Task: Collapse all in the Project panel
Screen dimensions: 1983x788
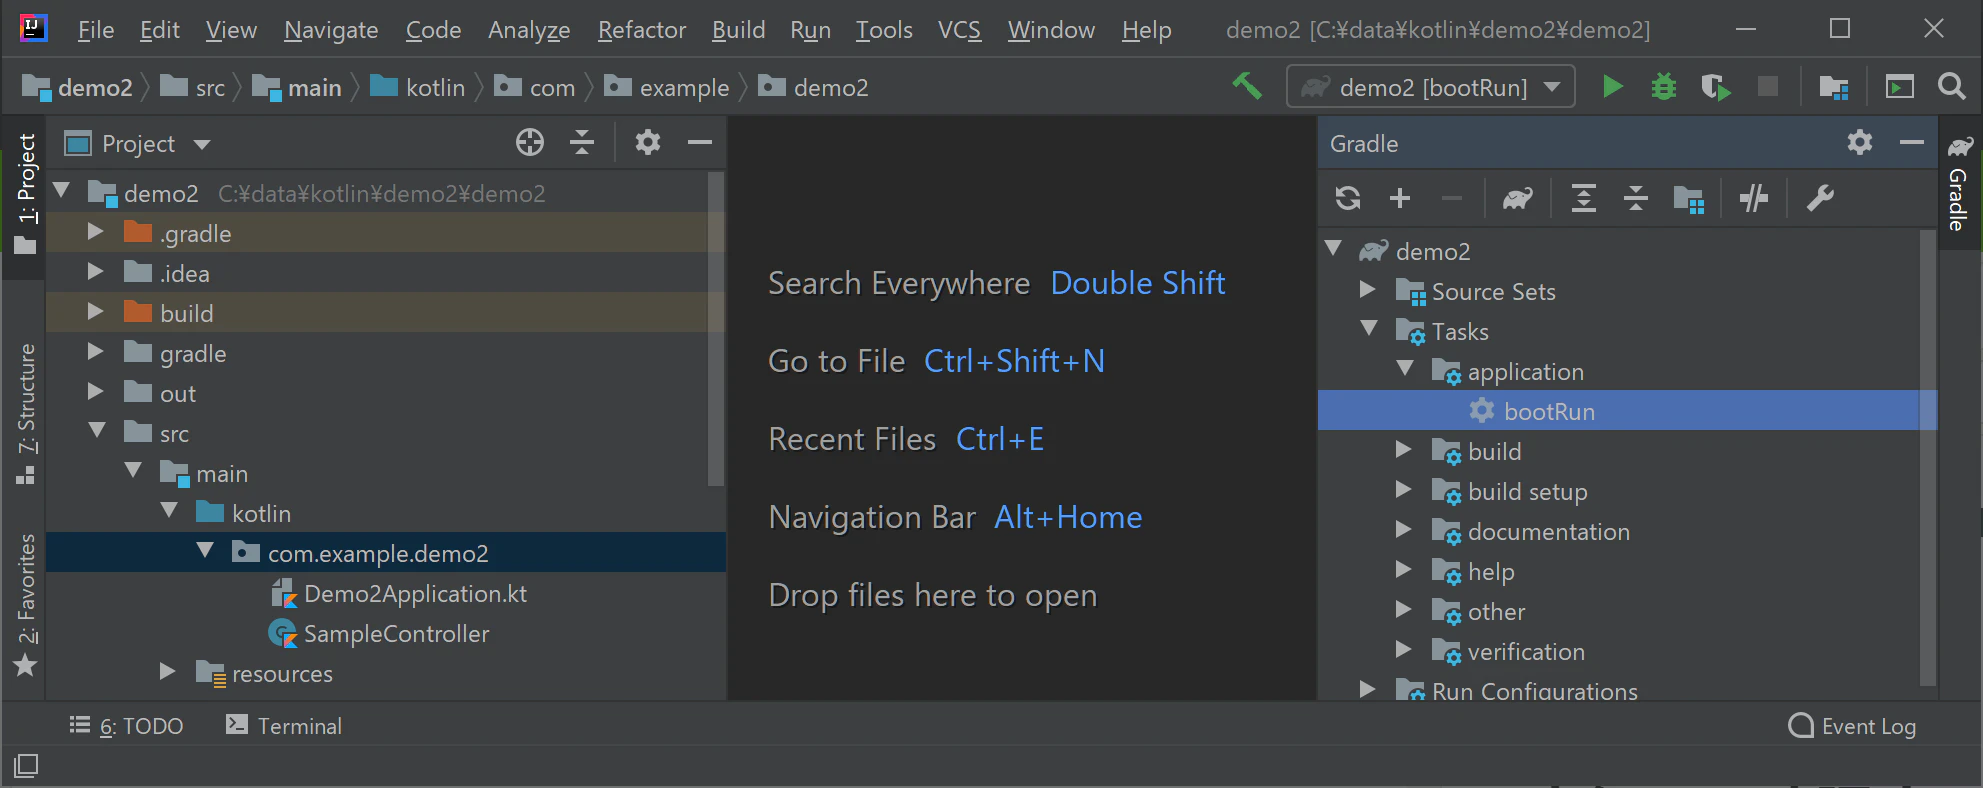Action: click(x=582, y=143)
